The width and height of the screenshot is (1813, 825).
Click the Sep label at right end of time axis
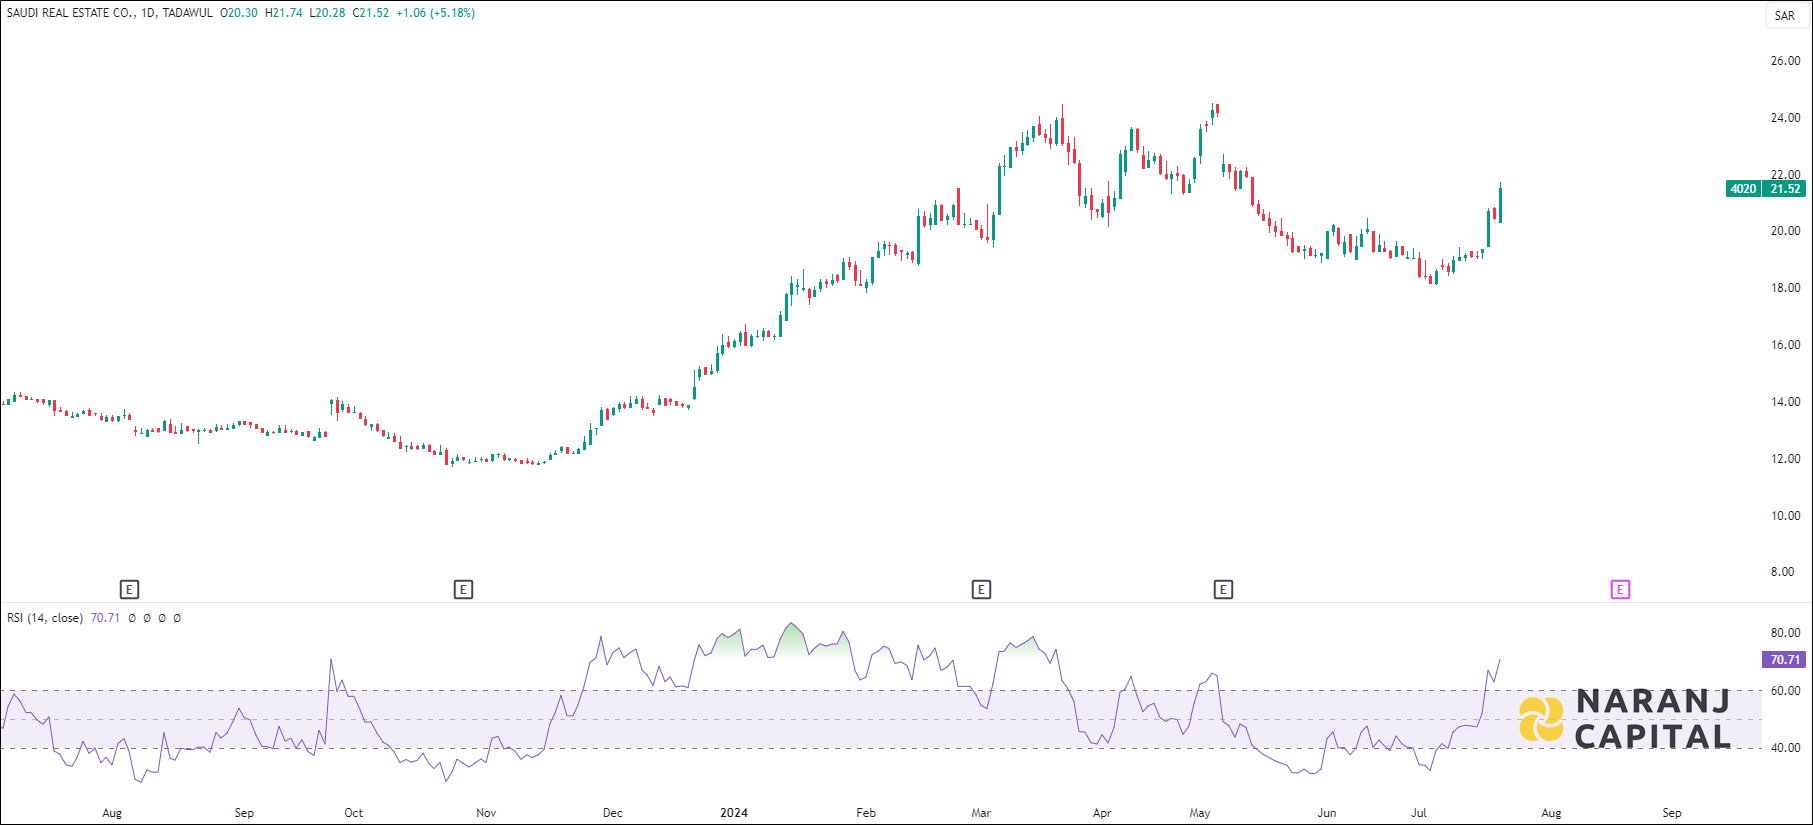coord(1672,813)
